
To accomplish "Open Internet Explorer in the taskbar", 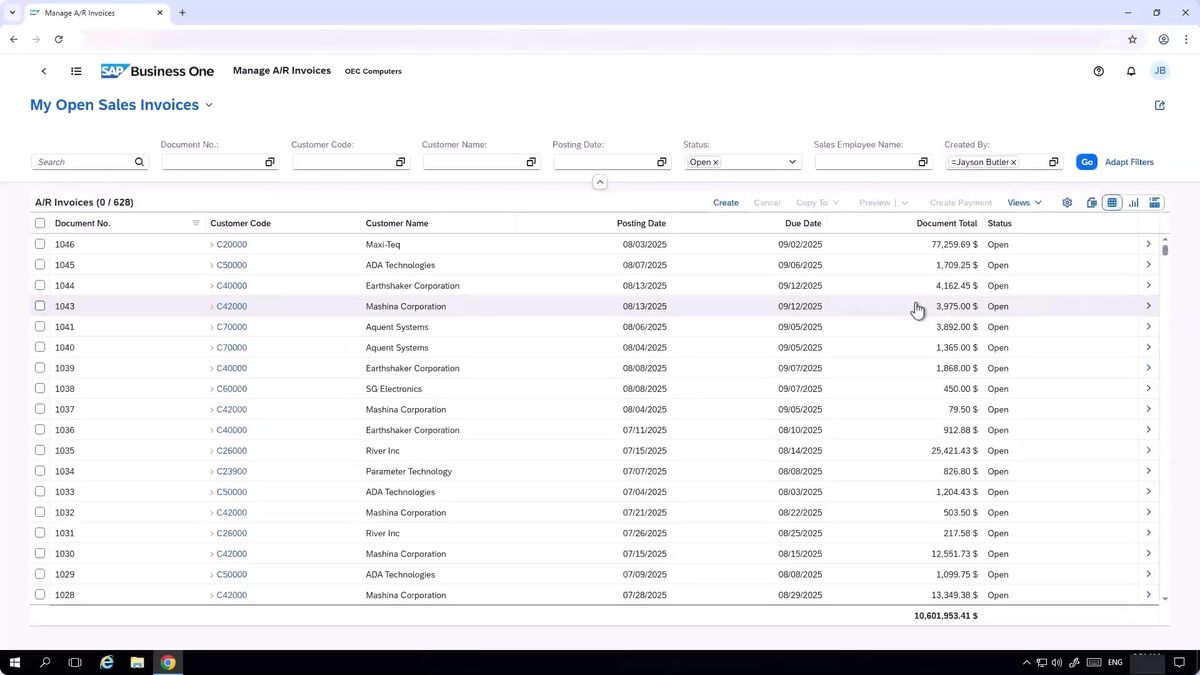I will [x=107, y=662].
